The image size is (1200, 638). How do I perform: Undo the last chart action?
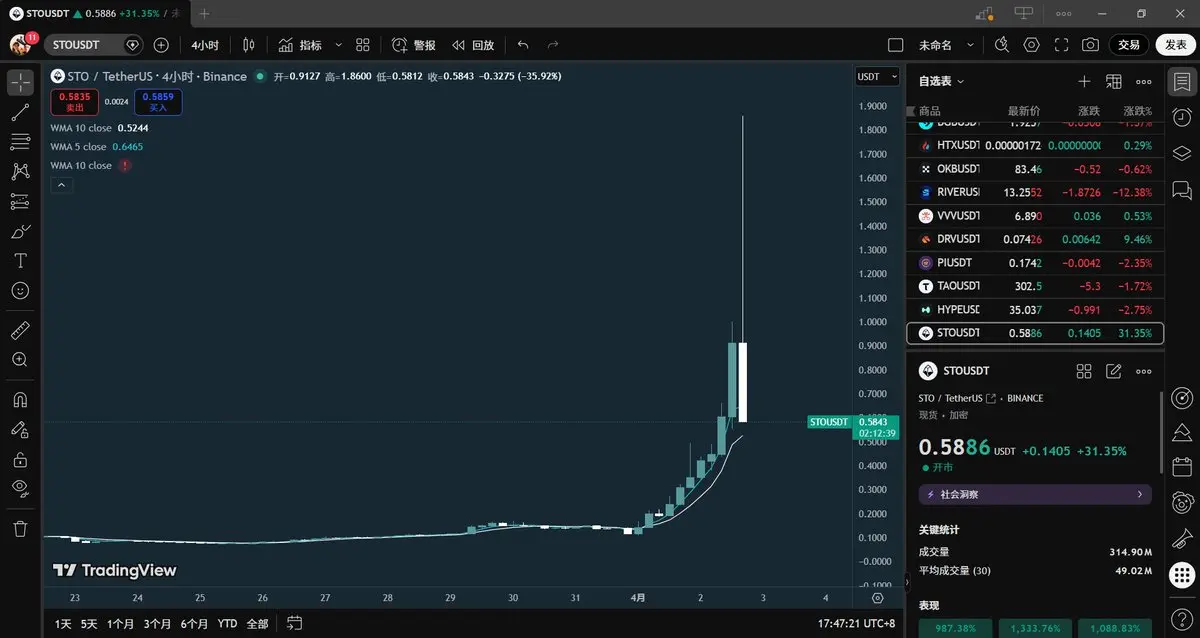(x=523, y=45)
